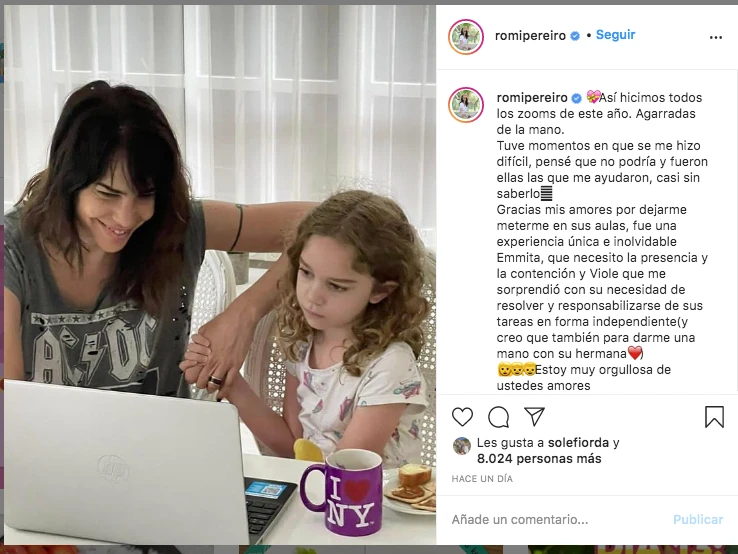Open romipereiro username in the caption
Image resolution: width=738 pixels, height=554 pixels.
(532, 97)
